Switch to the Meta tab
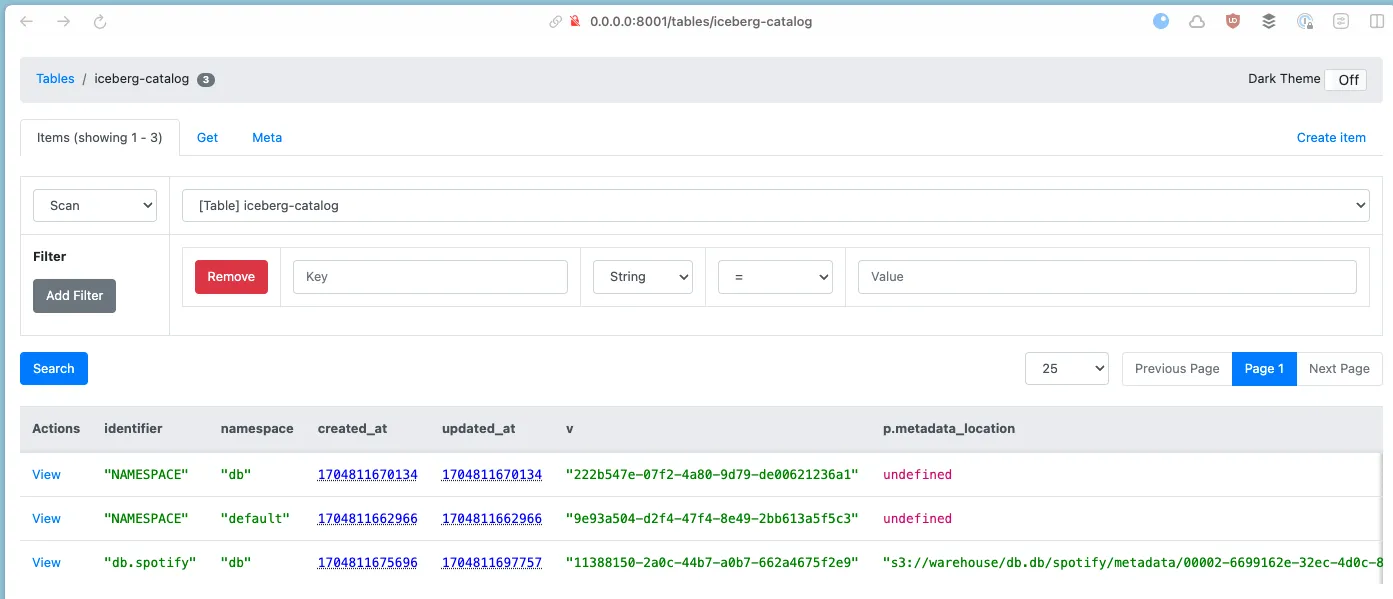 coord(267,138)
